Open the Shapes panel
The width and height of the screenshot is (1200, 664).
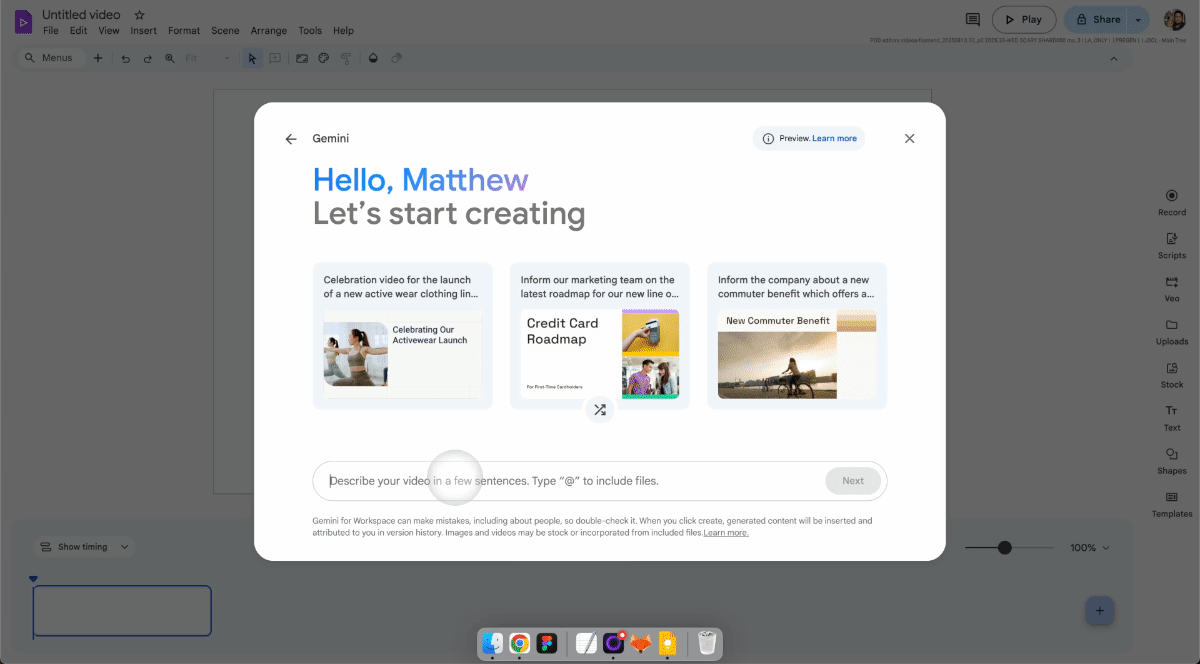(1172, 460)
